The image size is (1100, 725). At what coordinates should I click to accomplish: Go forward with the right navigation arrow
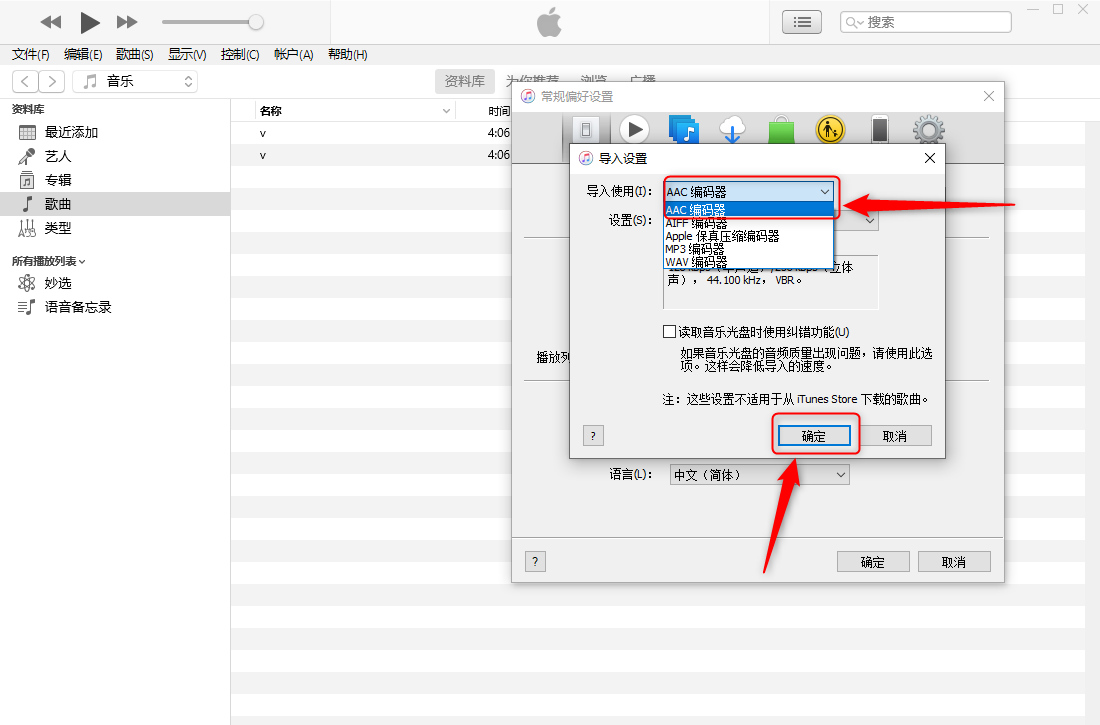(x=52, y=81)
